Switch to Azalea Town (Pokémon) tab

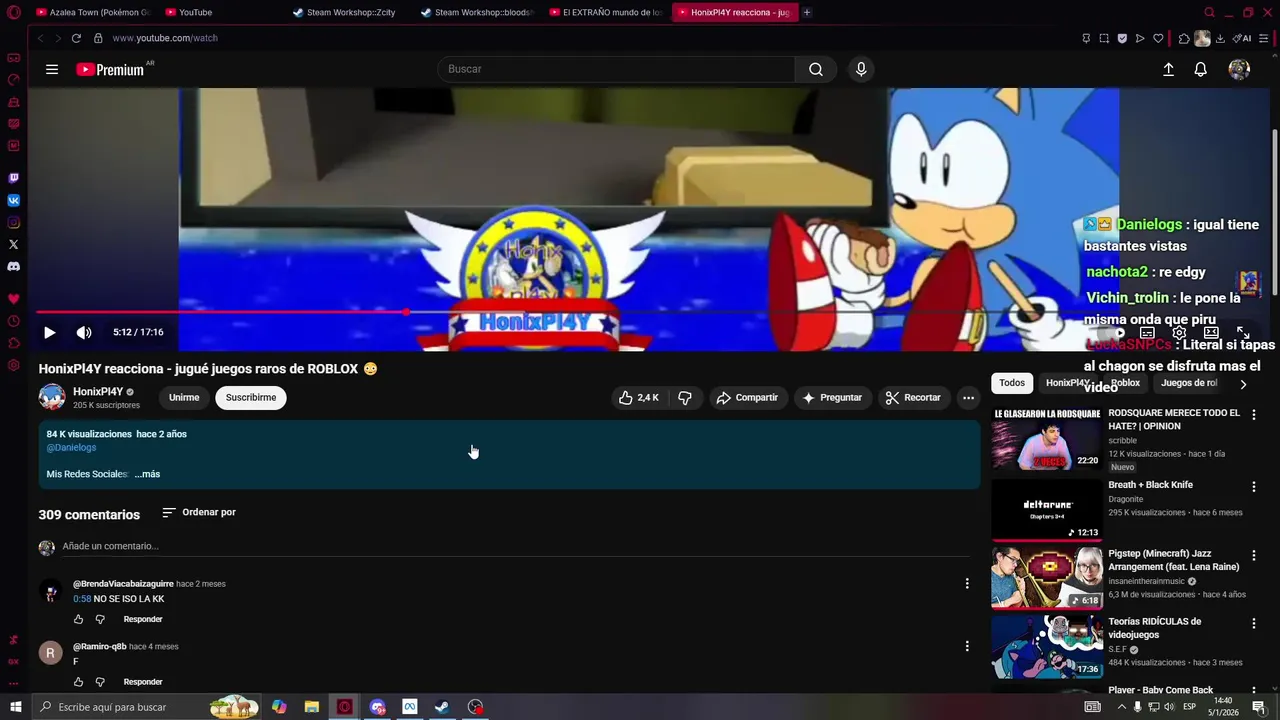(x=92, y=12)
